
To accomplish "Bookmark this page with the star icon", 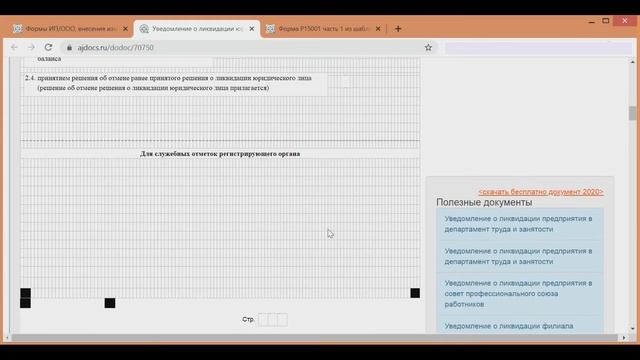I will [x=428, y=47].
